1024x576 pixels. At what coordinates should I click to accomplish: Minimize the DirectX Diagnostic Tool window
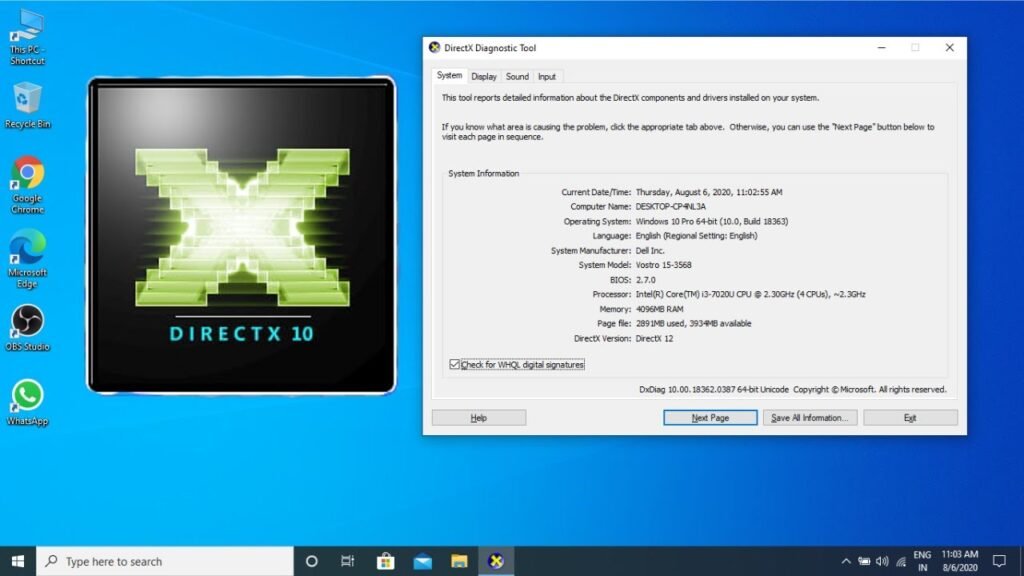[x=881, y=48]
